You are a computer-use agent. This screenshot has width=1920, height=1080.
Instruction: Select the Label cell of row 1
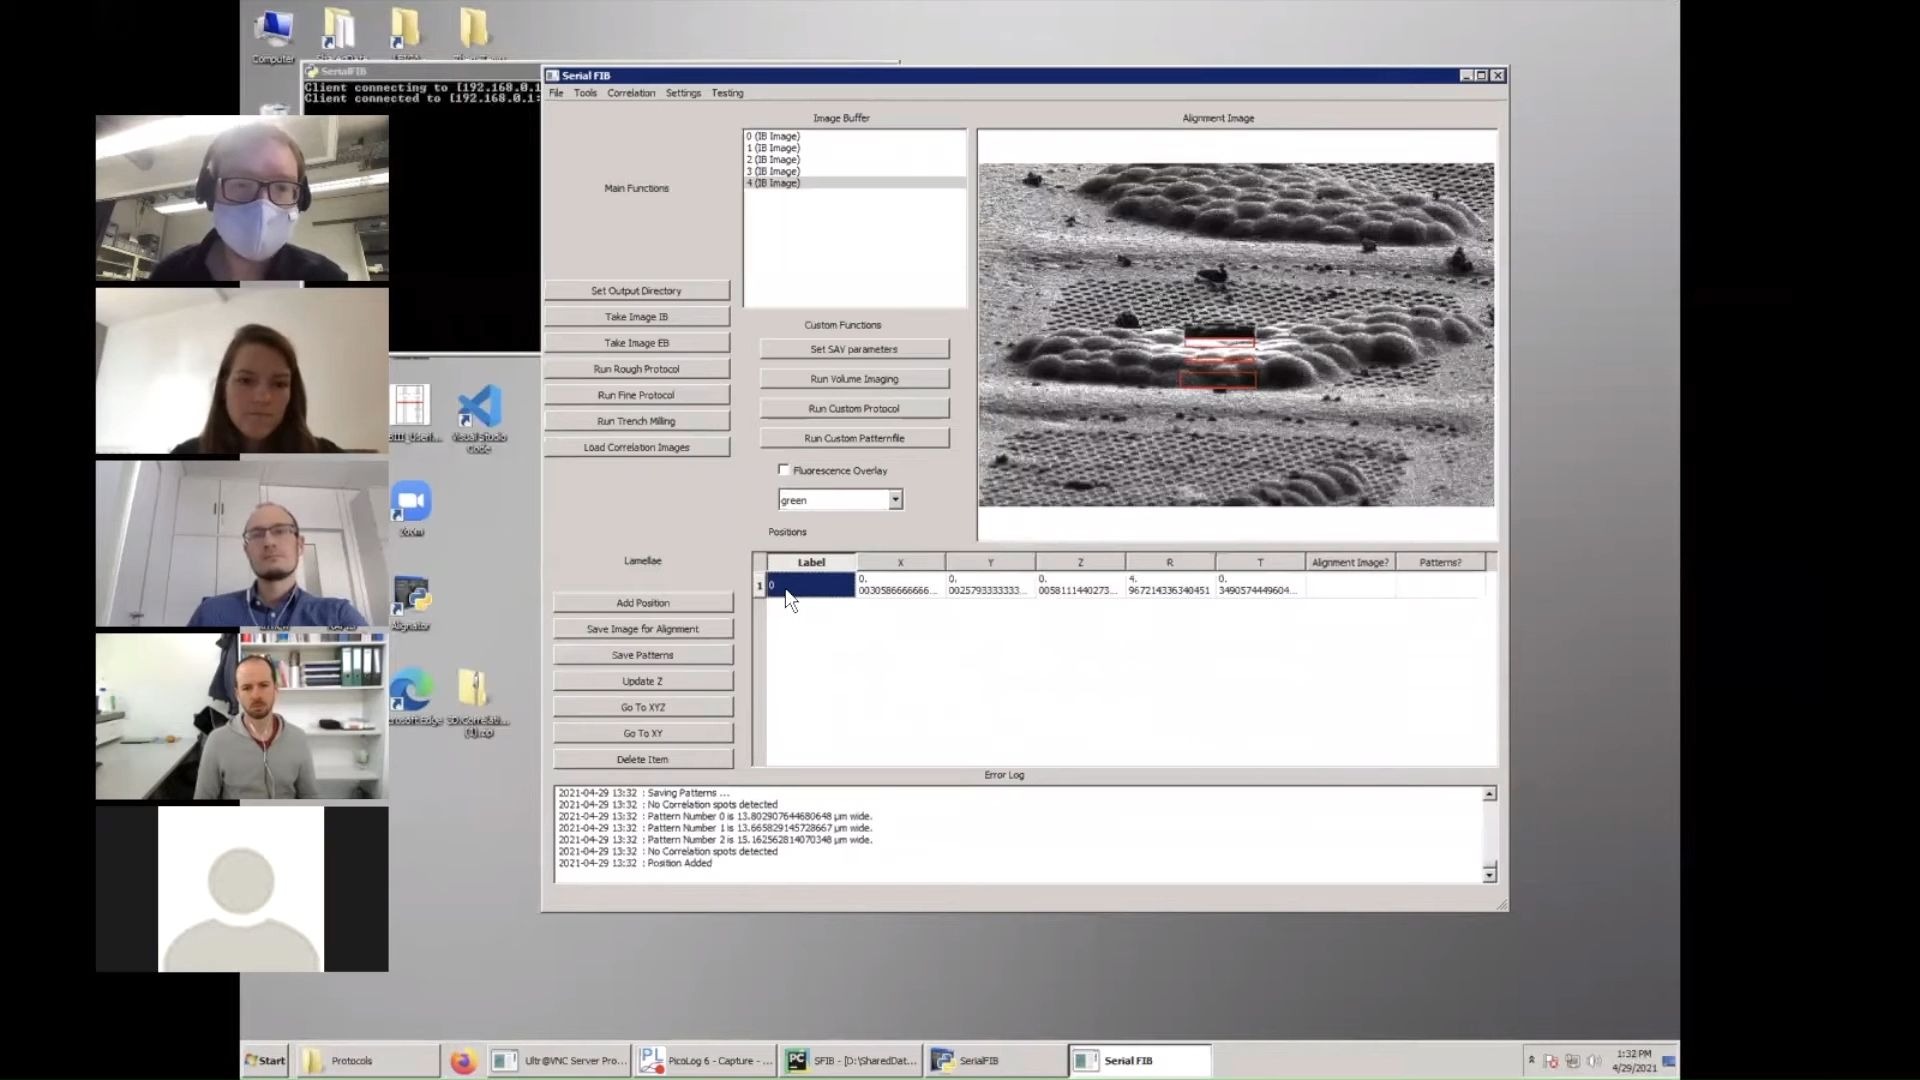point(811,585)
